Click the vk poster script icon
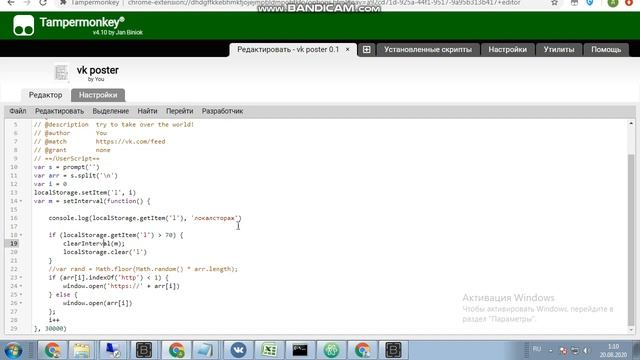The width and height of the screenshot is (640, 360). coord(61,73)
